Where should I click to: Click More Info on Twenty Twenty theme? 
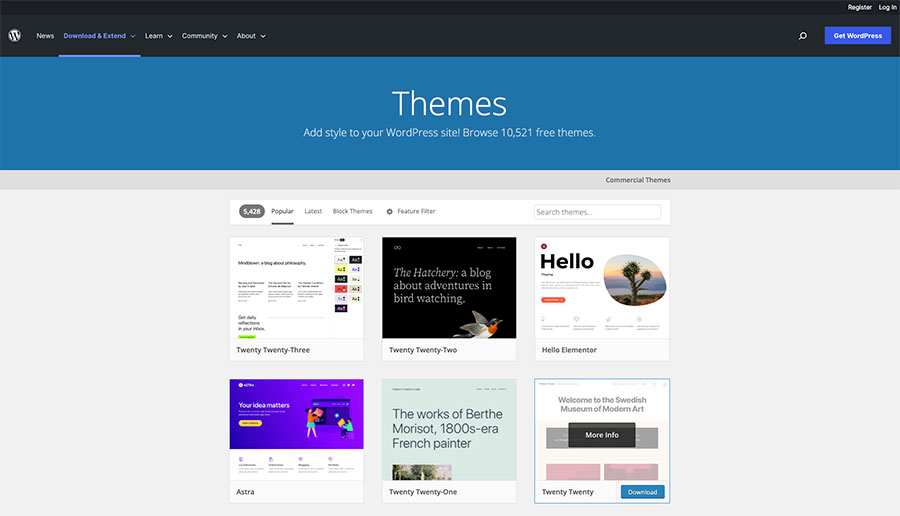coord(602,435)
